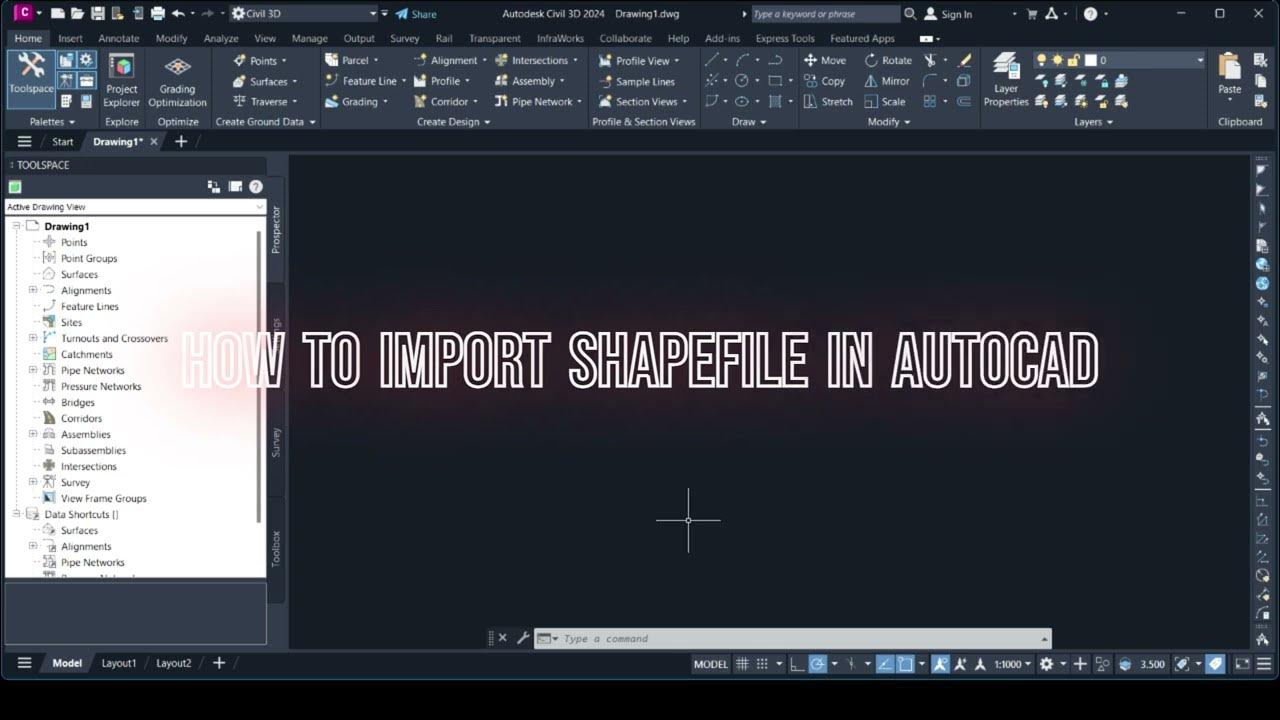Toggle drawing grid display in status bar
Viewport: 1280px width, 720px height.
[742, 663]
